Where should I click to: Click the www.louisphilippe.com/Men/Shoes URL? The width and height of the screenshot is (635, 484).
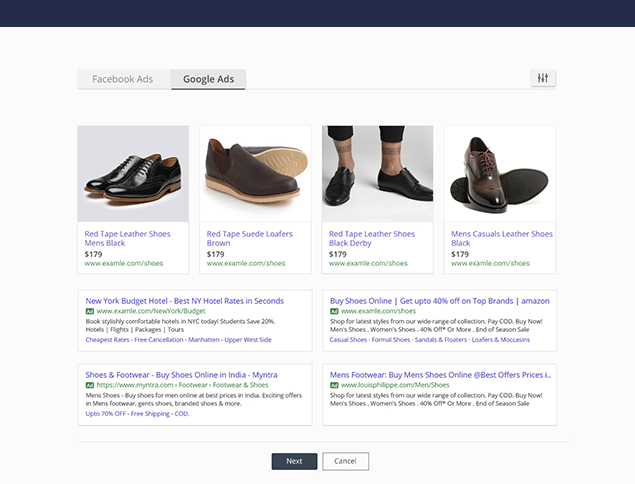pyautogui.click(x=395, y=385)
